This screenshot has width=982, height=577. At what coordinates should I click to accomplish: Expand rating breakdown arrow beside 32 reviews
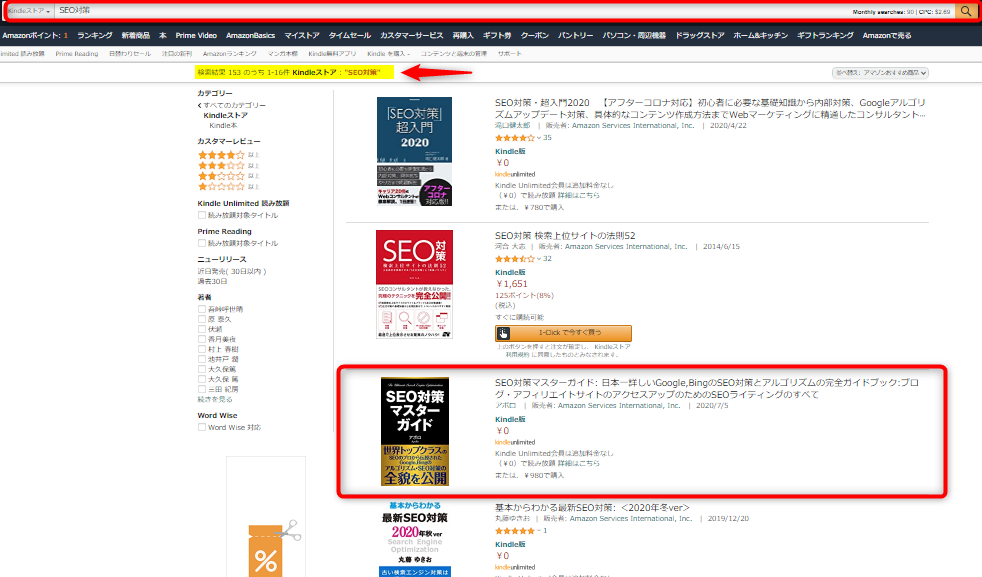coord(539,259)
